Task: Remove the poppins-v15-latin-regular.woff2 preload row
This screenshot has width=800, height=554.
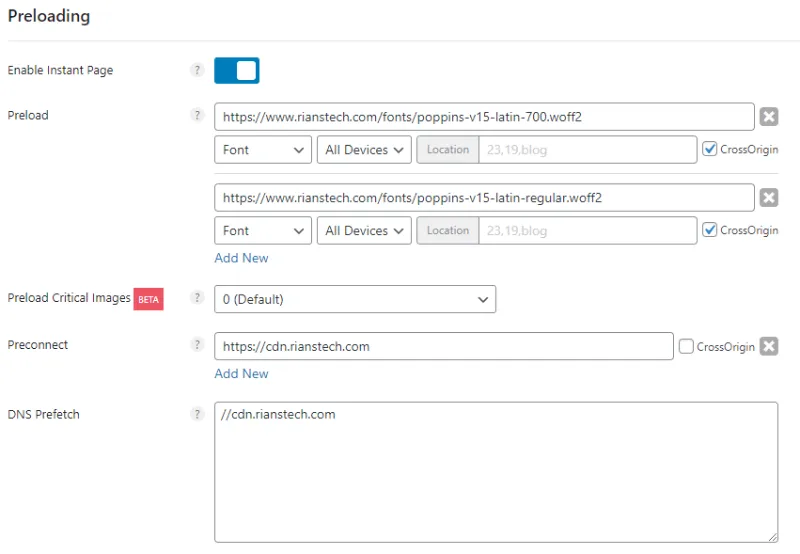Action: tap(768, 198)
